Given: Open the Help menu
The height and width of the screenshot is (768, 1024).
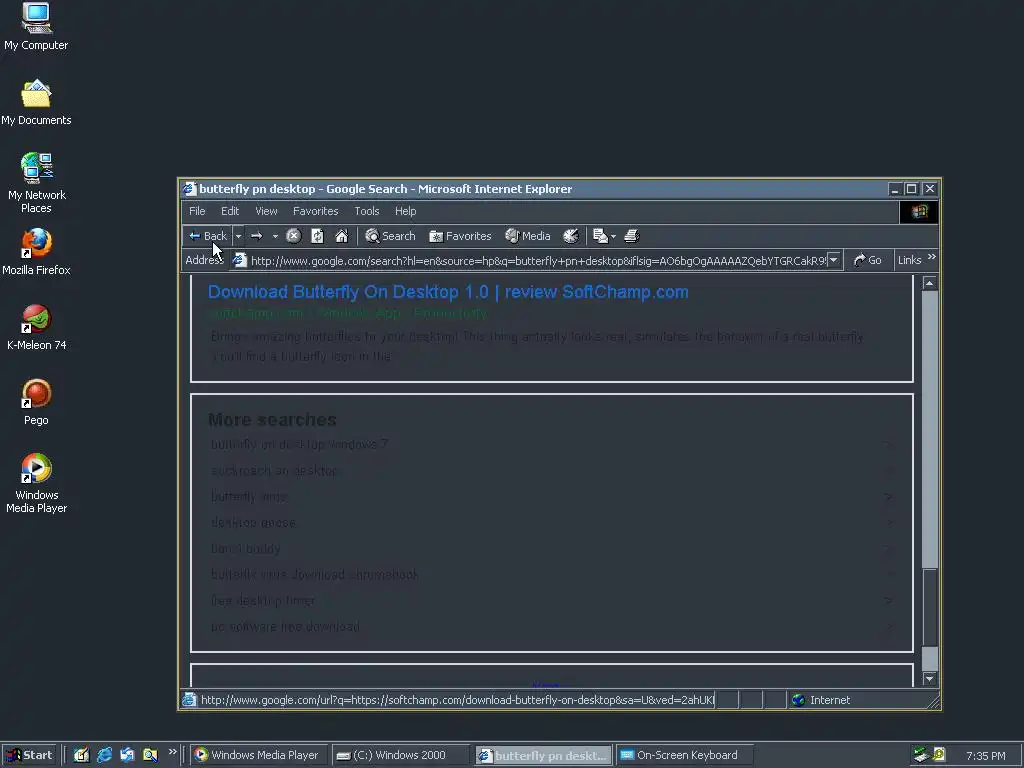Looking at the screenshot, I should coord(406,211).
